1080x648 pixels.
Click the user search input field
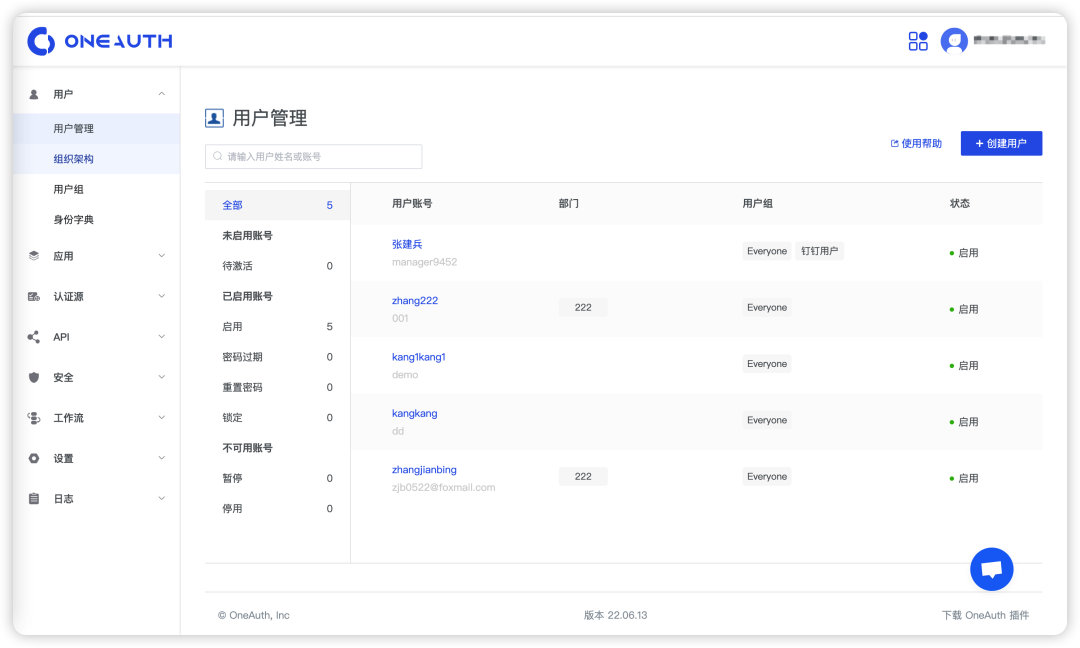314,156
